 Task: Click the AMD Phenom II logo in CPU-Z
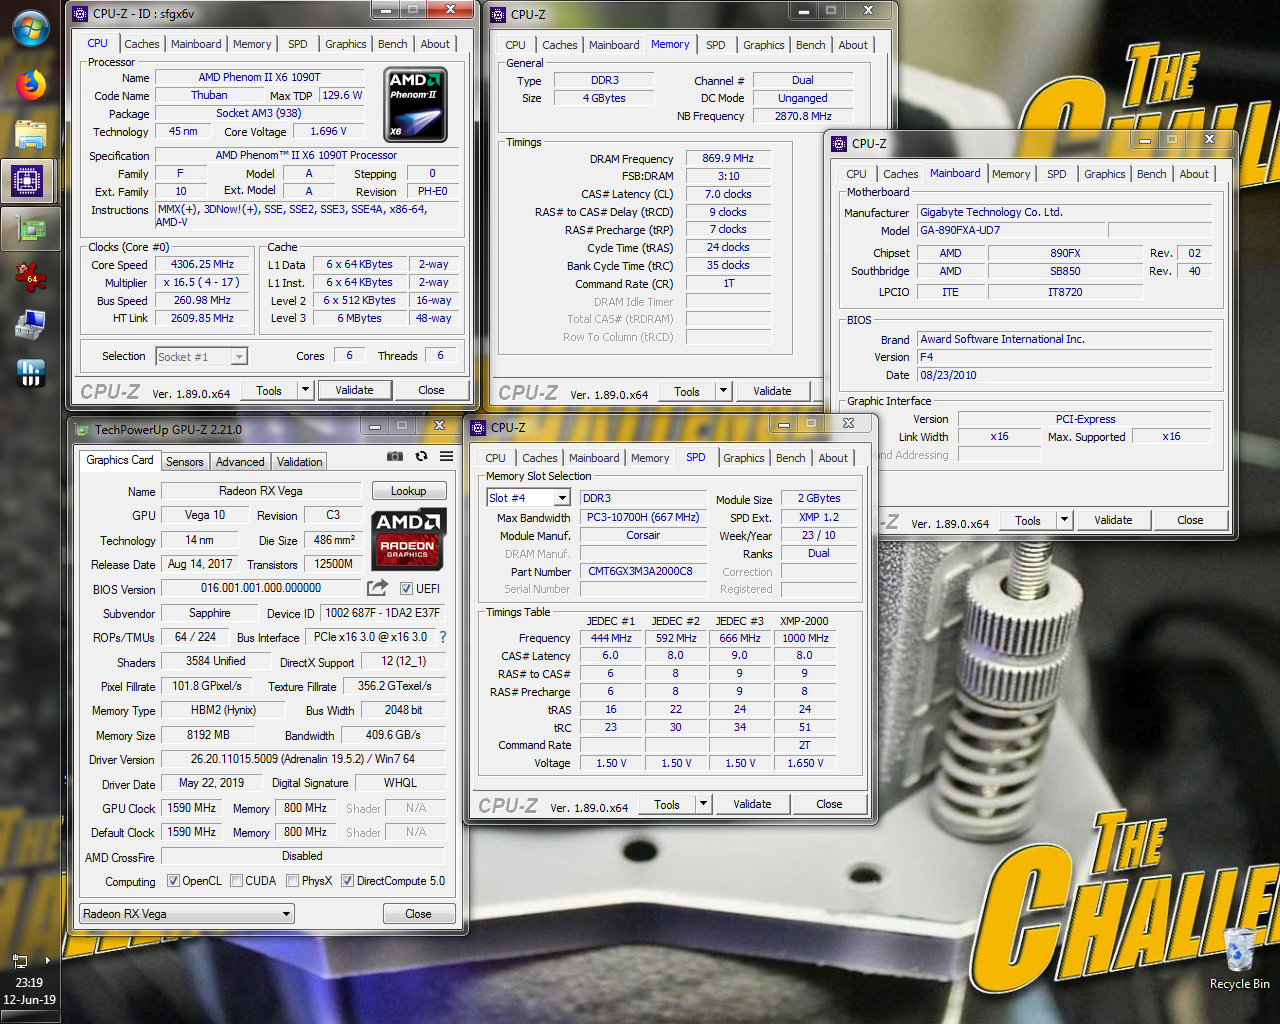(416, 104)
